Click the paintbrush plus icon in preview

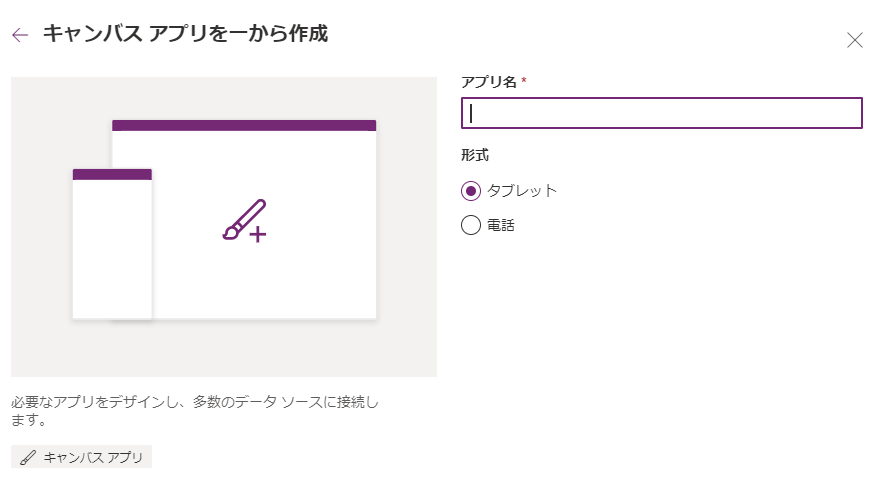244,221
